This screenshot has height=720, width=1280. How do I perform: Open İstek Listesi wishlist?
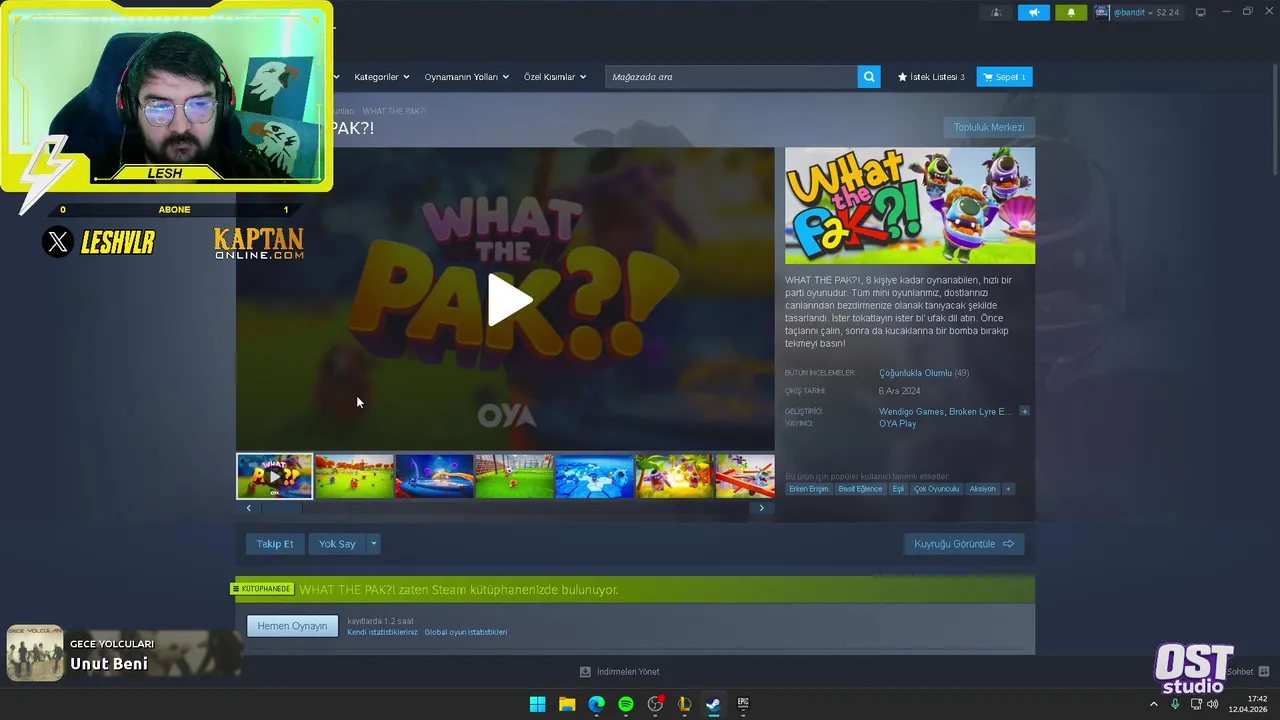pos(931,77)
